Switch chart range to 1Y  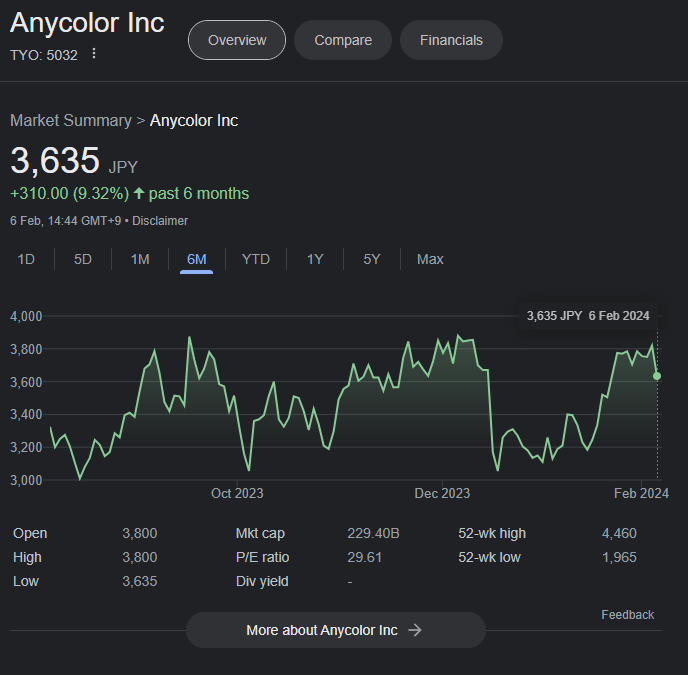click(x=315, y=259)
